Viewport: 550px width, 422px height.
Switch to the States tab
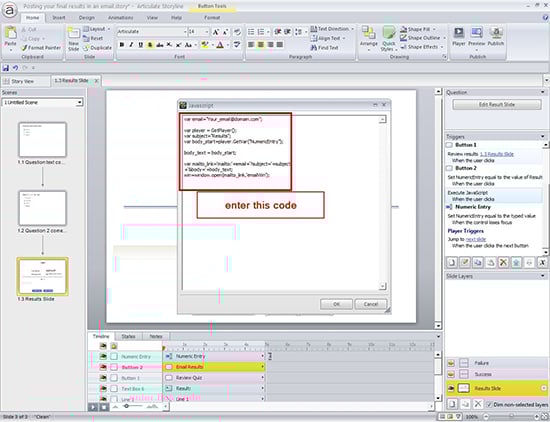(128, 336)
